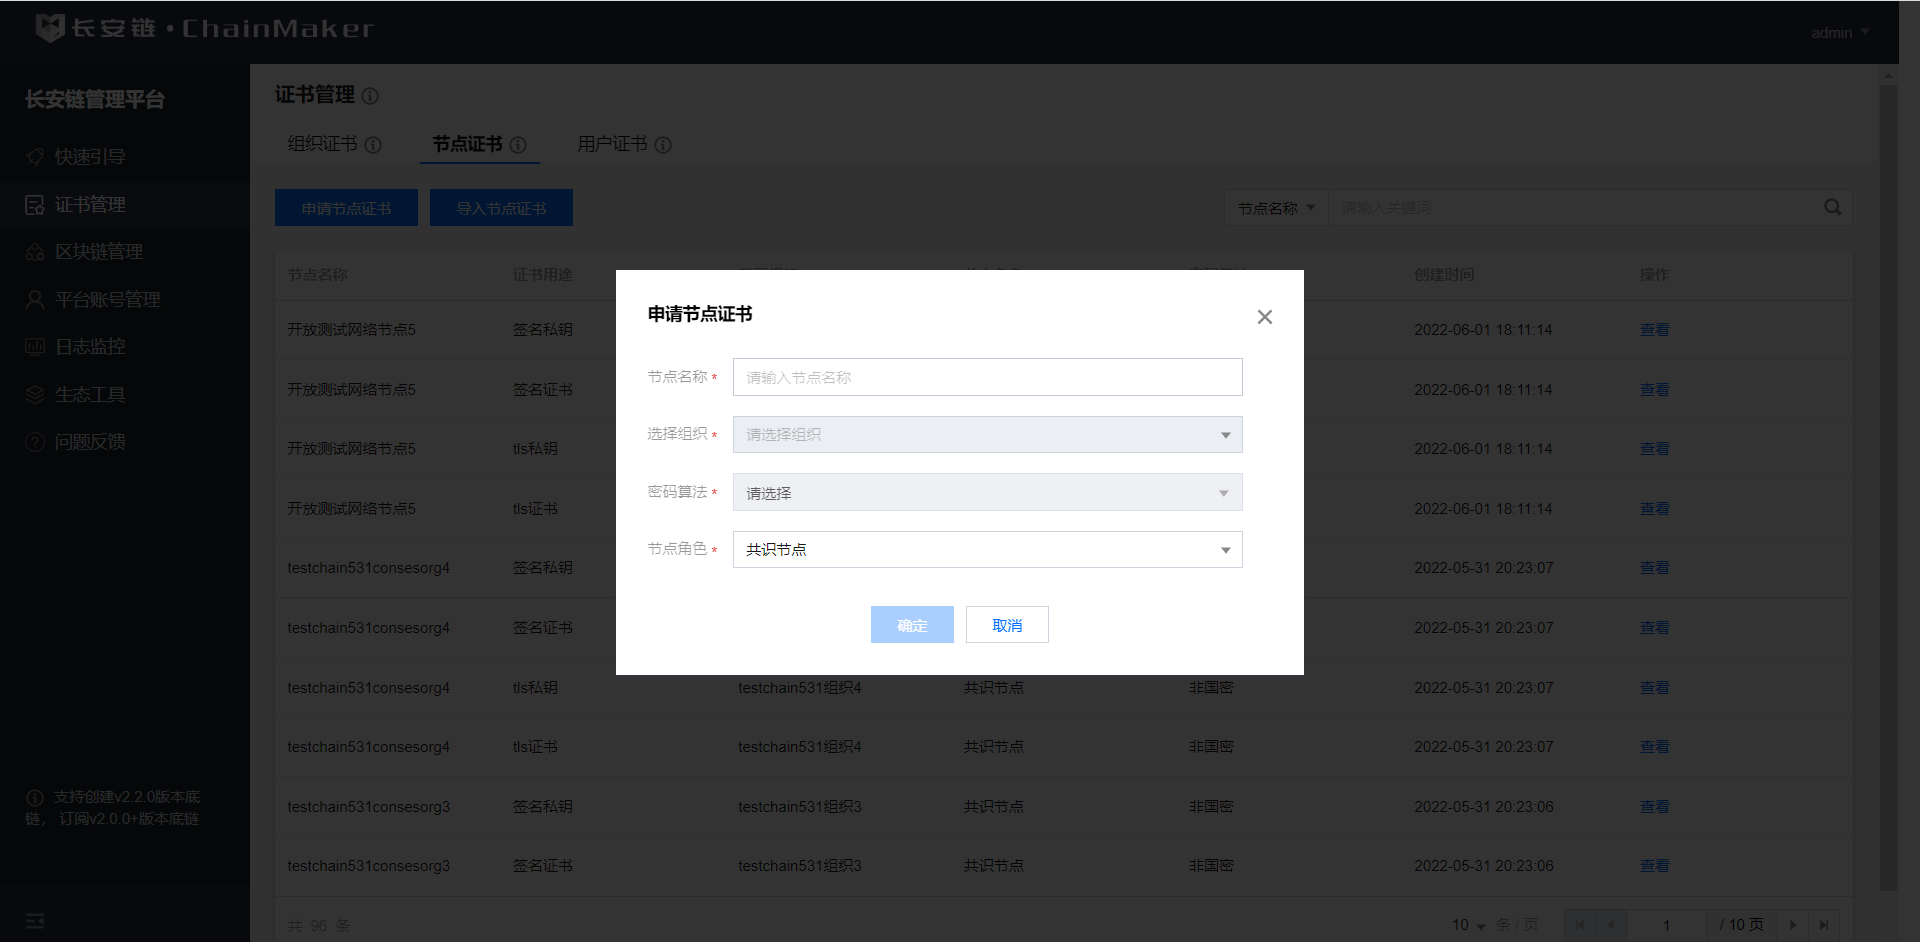1920x942 pixels.
Task: Click info icon beside 组织证书 tab
Action: (x=373, y=145)
